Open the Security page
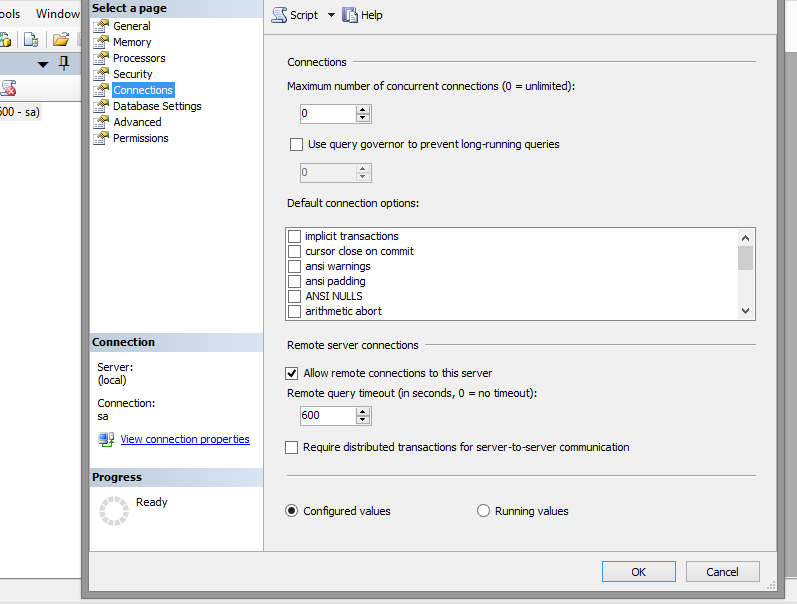Screen dimensions: 797x604 click(x=132, y=74)
